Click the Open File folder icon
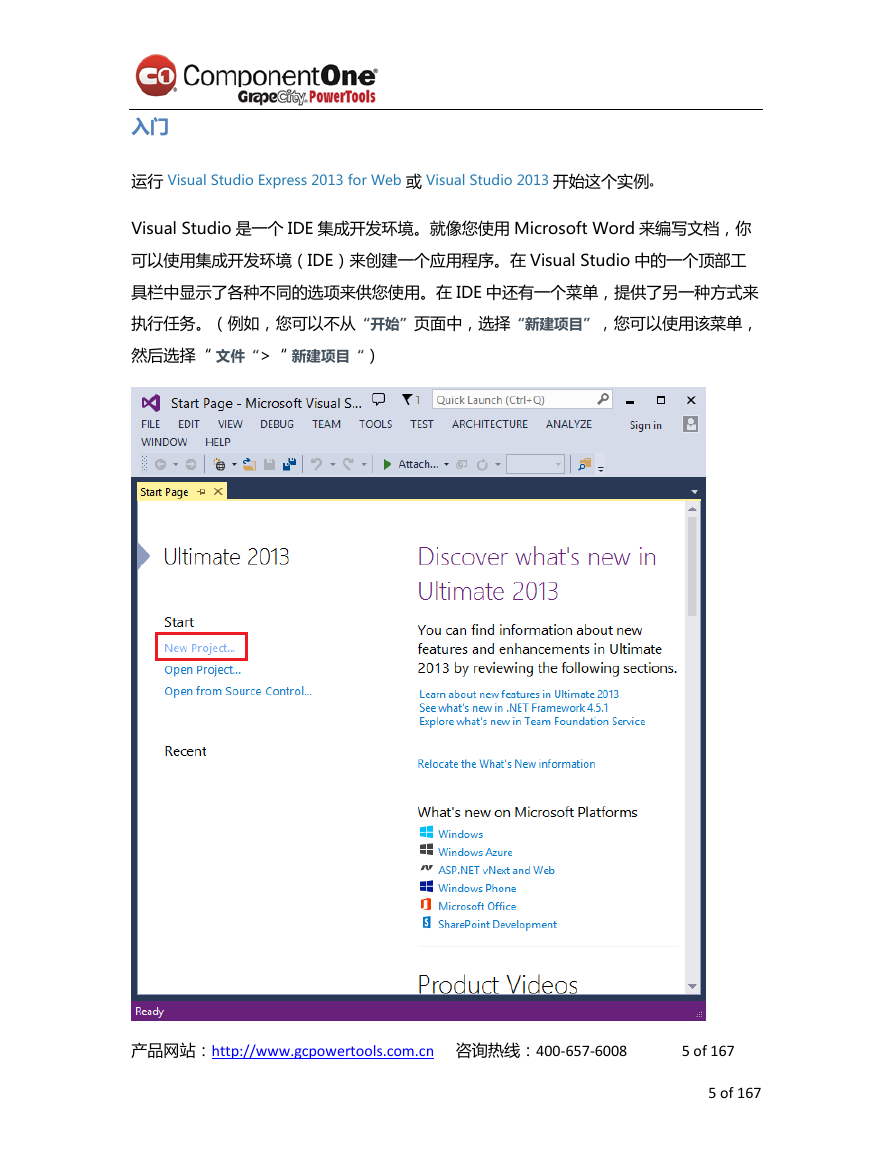The height and width of the screenshot is (1155, 893). pyautogui.click(x=251, y=464)
